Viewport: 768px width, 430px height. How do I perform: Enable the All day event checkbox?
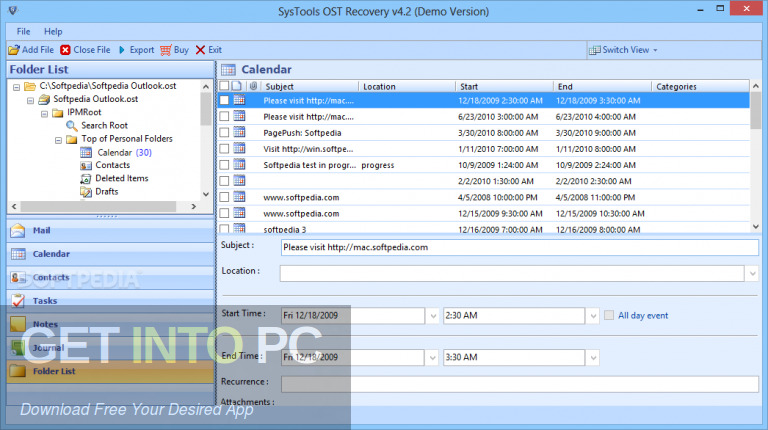point(609,315)
